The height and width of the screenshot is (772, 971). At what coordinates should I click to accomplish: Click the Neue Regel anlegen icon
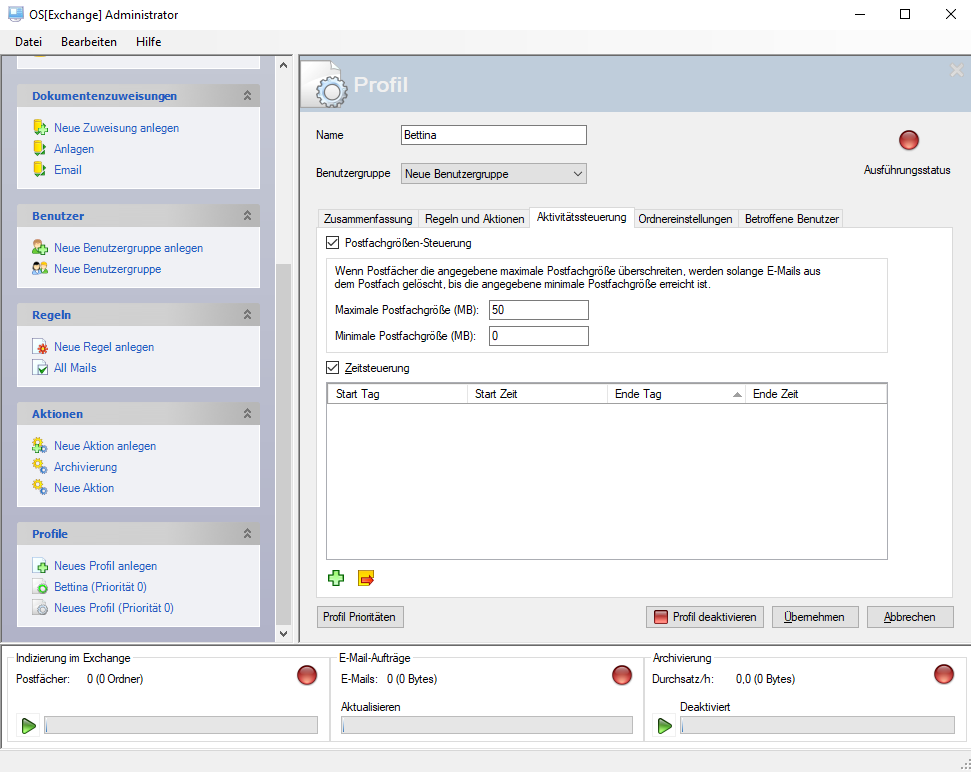coord(40,347)
